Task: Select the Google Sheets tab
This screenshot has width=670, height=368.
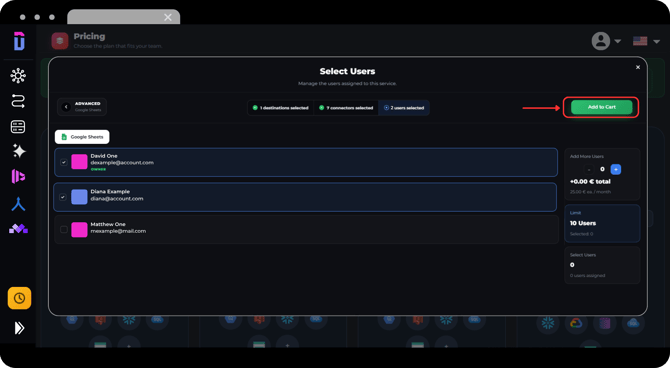Action: 82,137
